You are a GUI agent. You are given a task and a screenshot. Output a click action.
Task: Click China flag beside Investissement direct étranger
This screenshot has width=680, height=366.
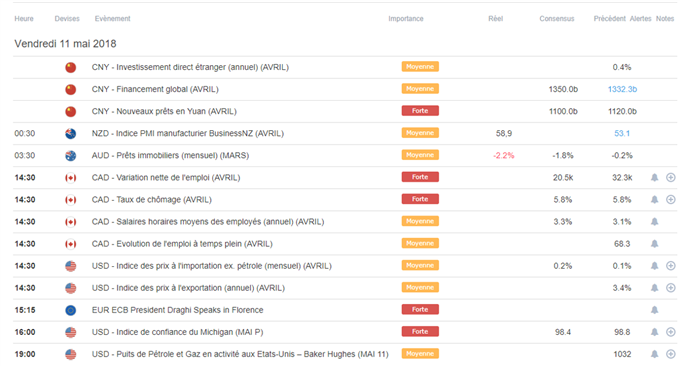(71, 67)
